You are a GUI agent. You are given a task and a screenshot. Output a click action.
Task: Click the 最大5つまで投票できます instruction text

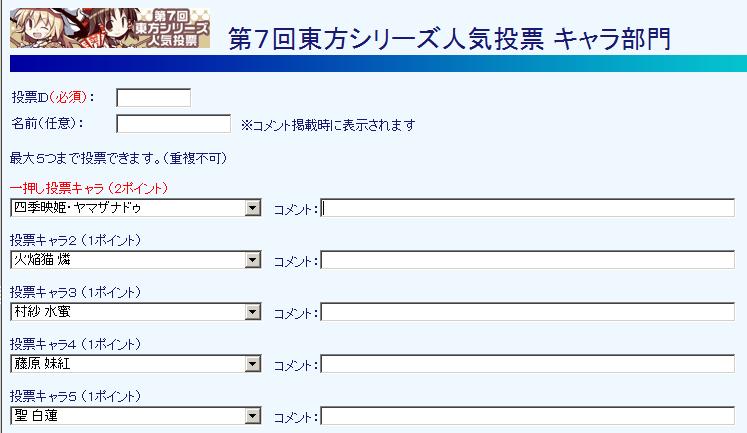coord(118,157)
